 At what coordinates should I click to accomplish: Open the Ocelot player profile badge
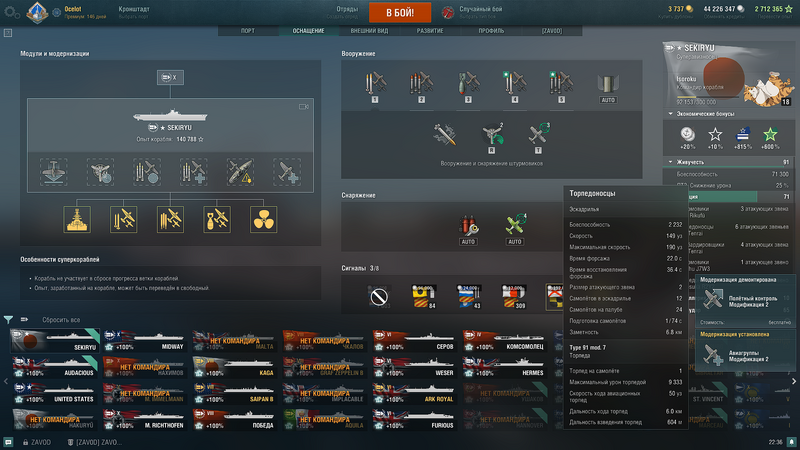[x=37, y=12]
